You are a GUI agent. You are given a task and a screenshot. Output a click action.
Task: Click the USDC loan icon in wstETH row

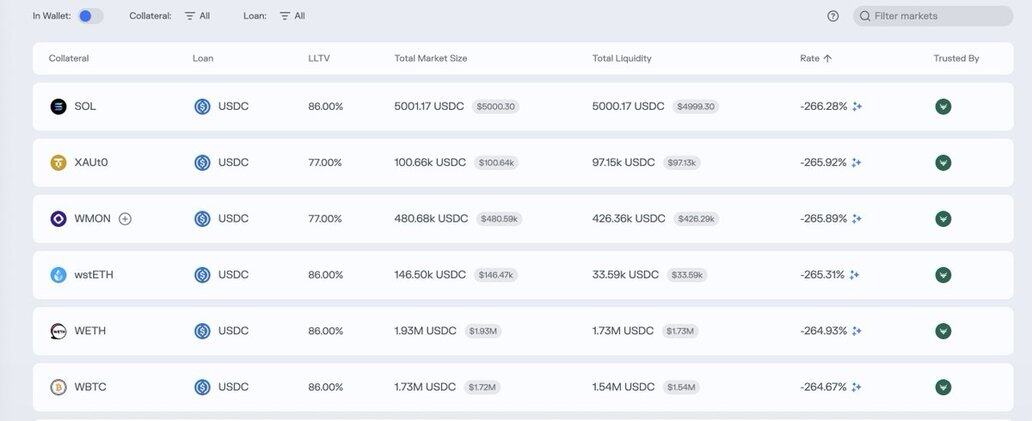pos(202,275)
